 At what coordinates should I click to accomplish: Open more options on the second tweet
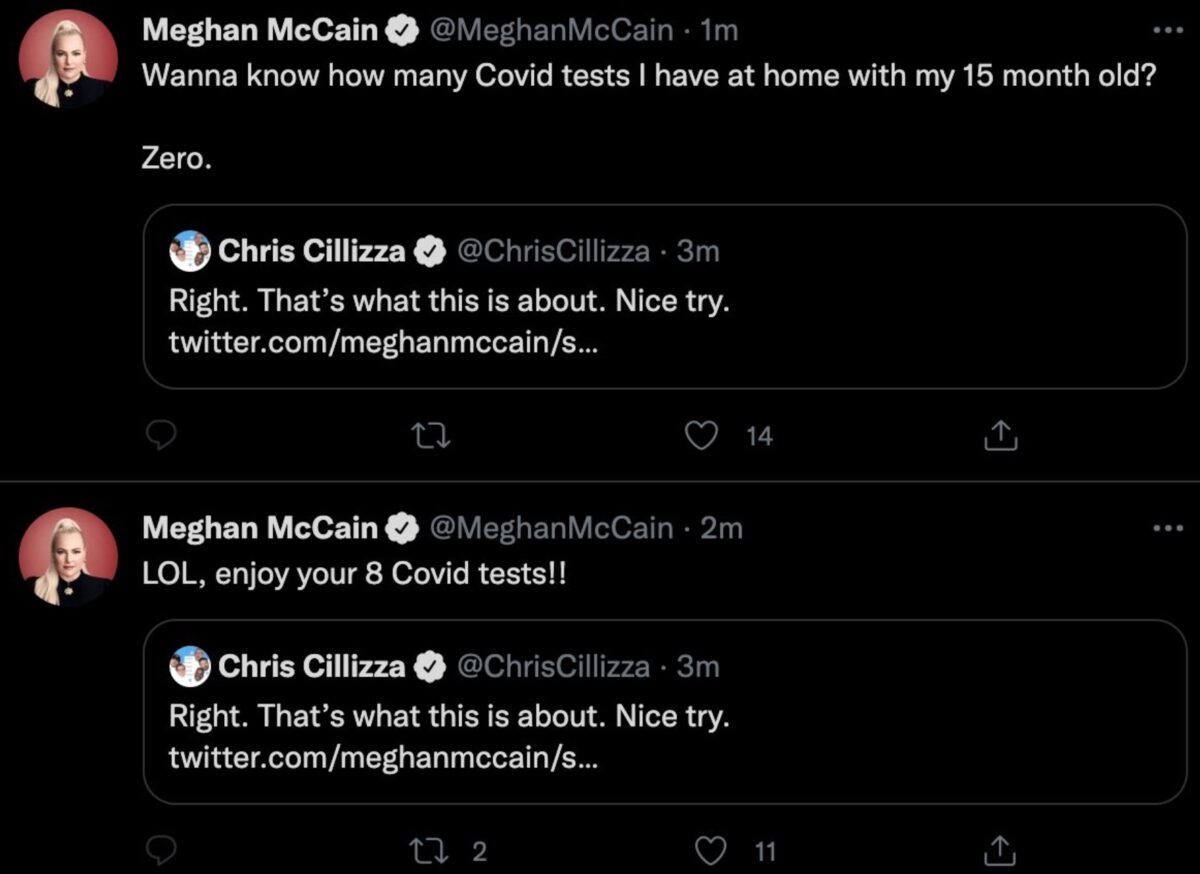coord(1167,527)
